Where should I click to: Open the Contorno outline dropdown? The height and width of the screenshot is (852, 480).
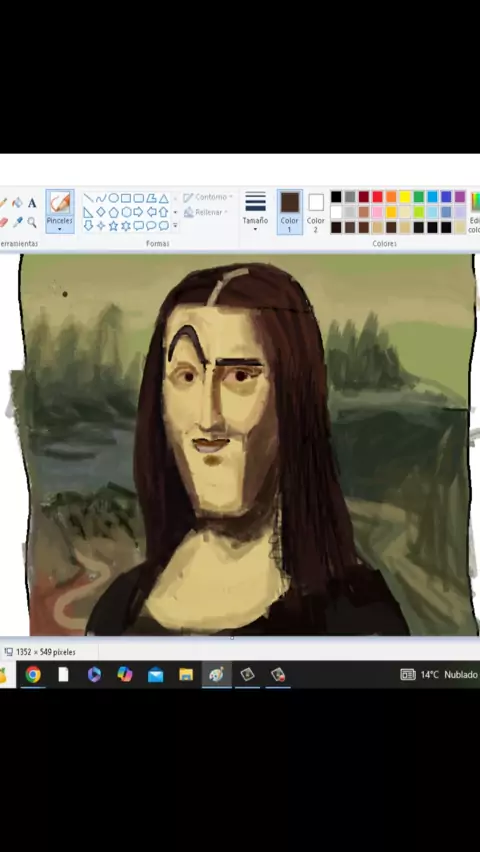208,197
